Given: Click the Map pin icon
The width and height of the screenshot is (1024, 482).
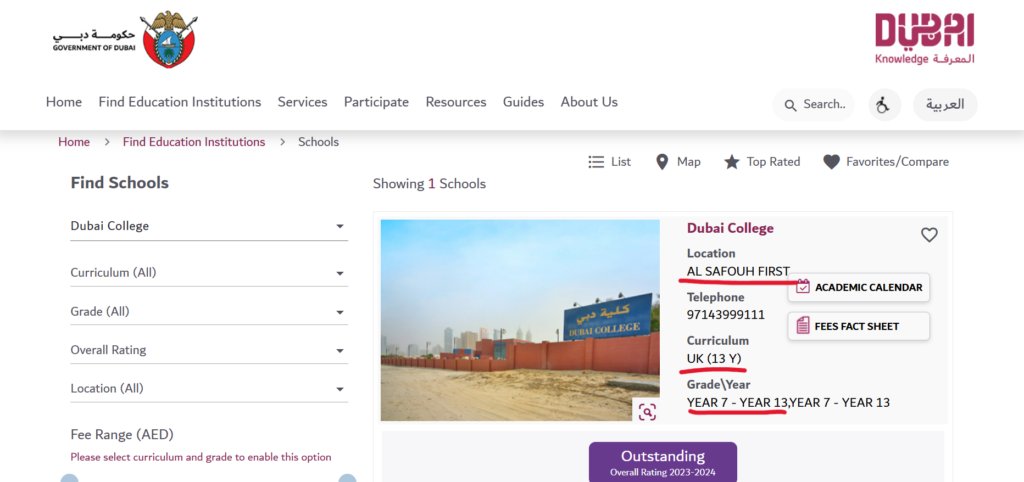Looking at the screenshot, I should point(662,162).
